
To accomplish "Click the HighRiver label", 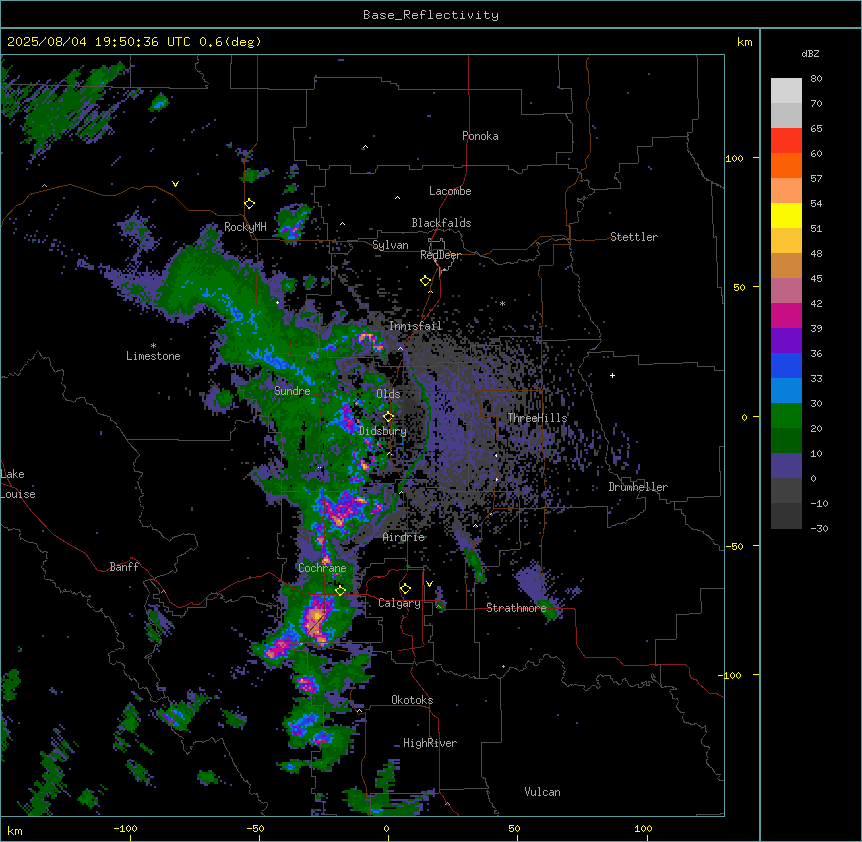I will click(x=430, y=743).
